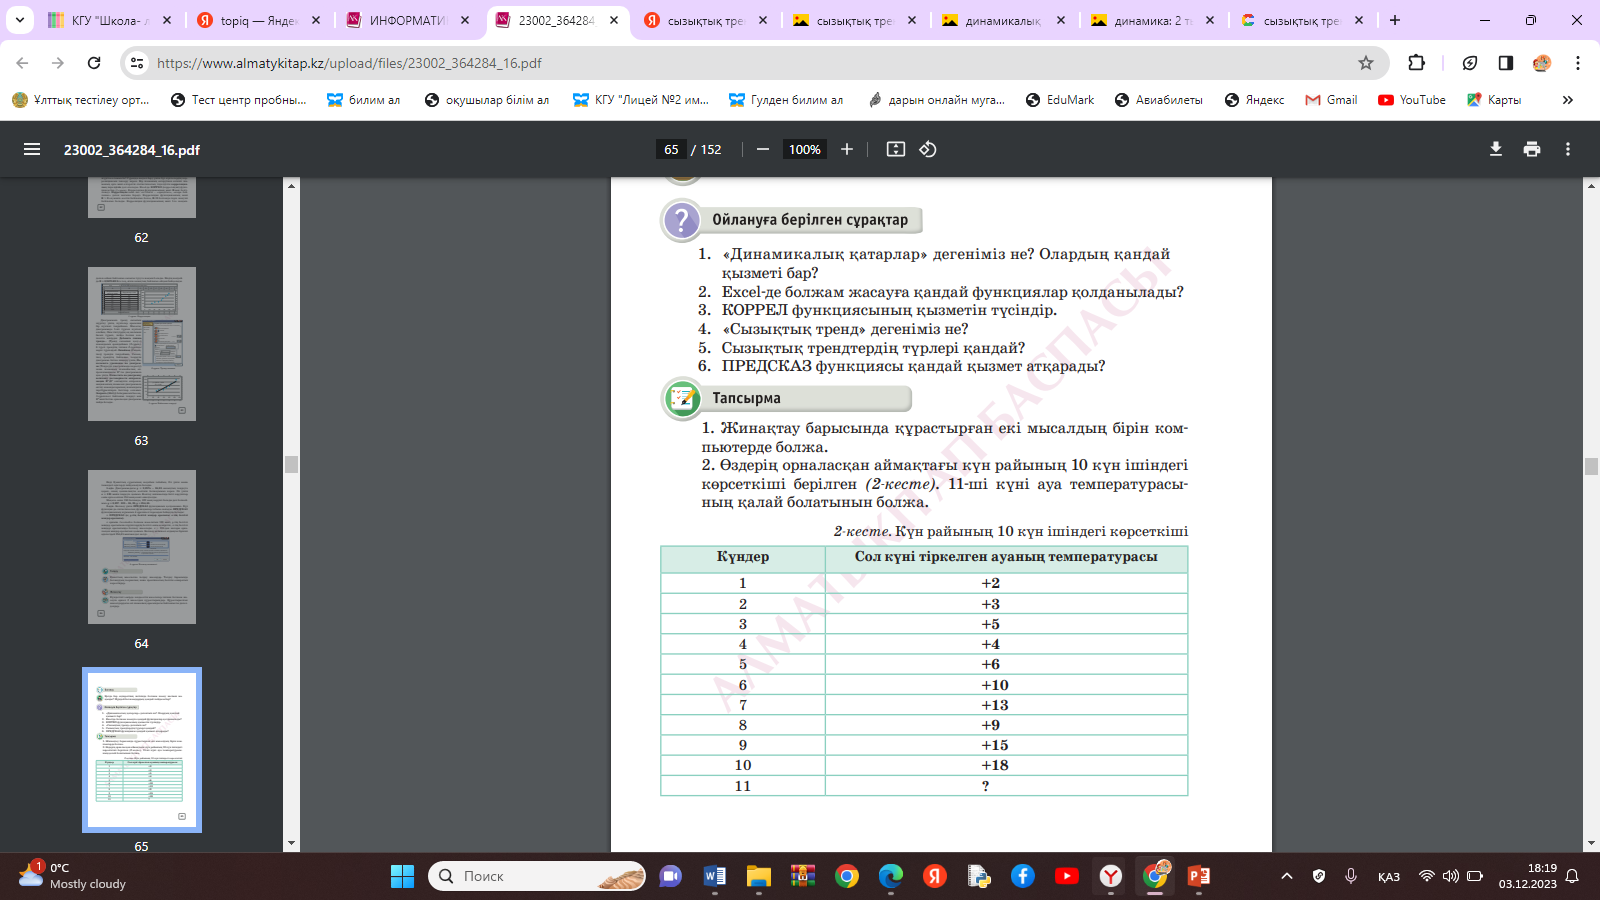View site information icon in address bar

click(137, 63)
